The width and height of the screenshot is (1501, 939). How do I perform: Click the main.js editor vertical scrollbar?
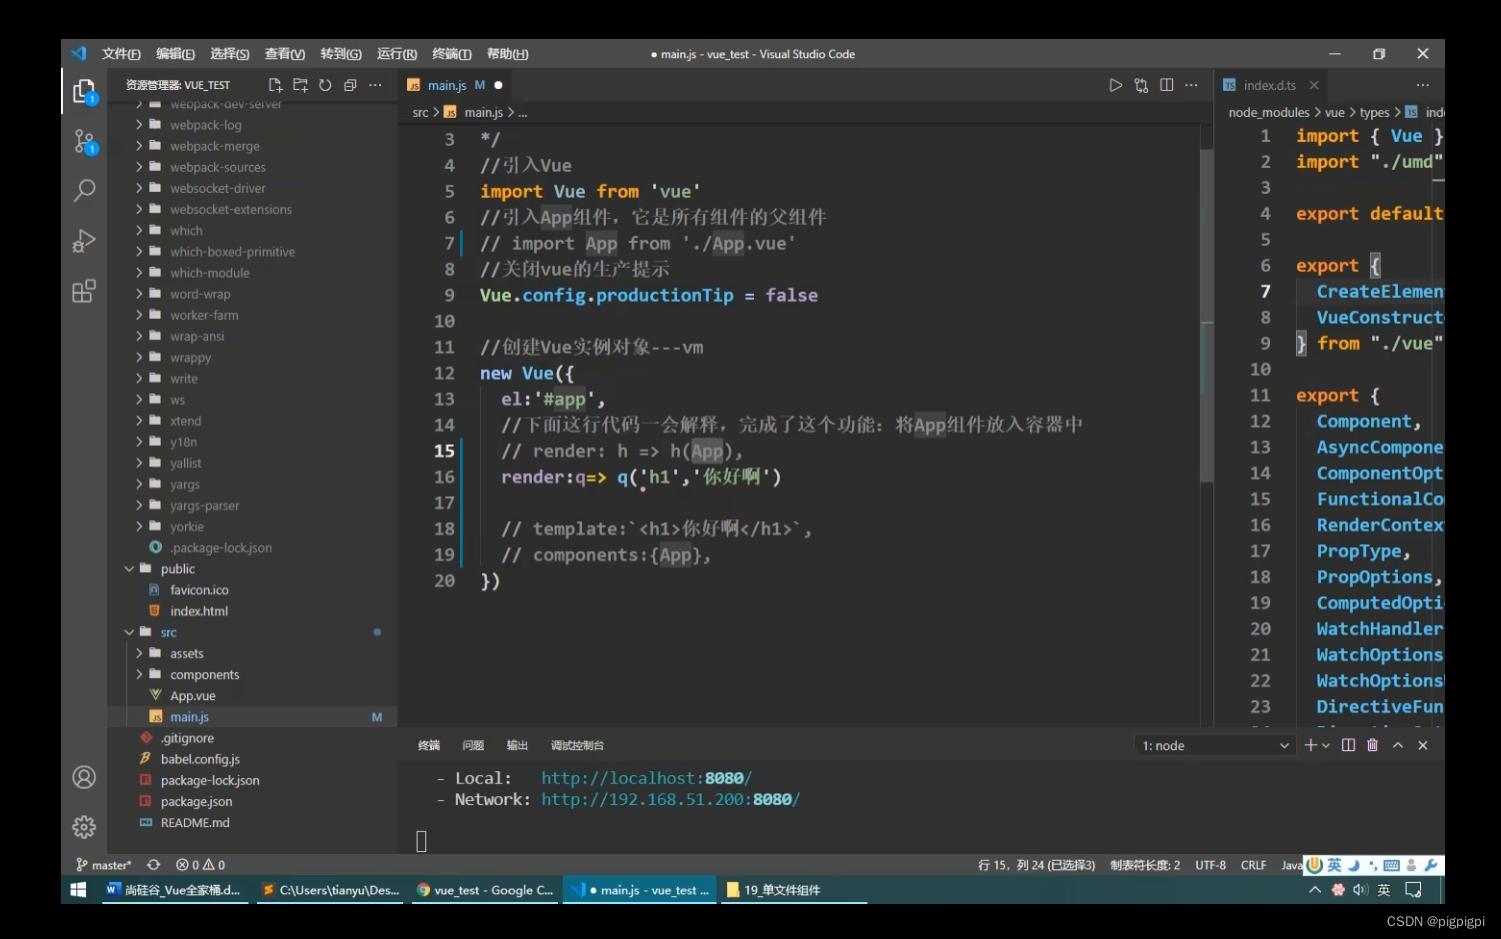pyautogui.click(x=1207, y=316)
